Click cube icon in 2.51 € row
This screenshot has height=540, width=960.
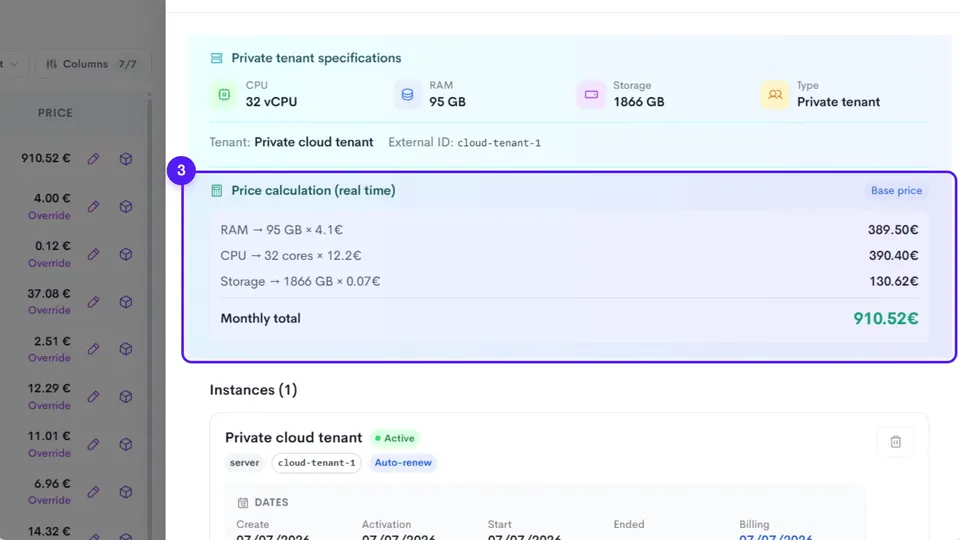coord(126,349)
